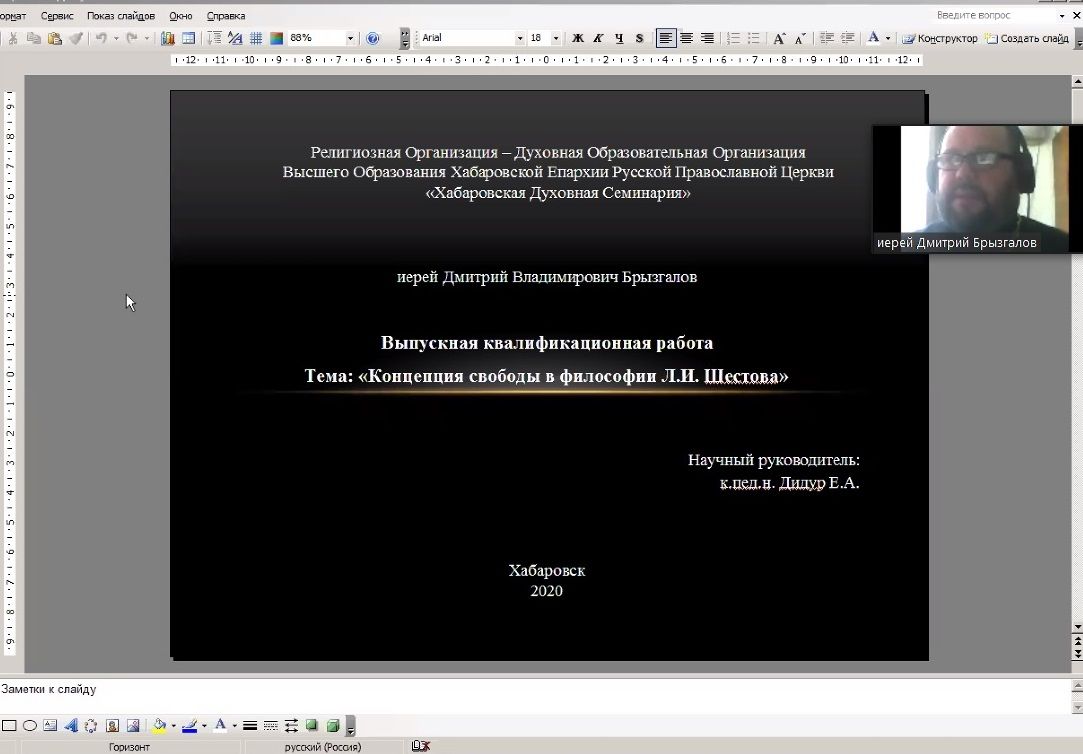Open the zoom percentage dropdown
1083x754 pixels.
click(350, 38)
